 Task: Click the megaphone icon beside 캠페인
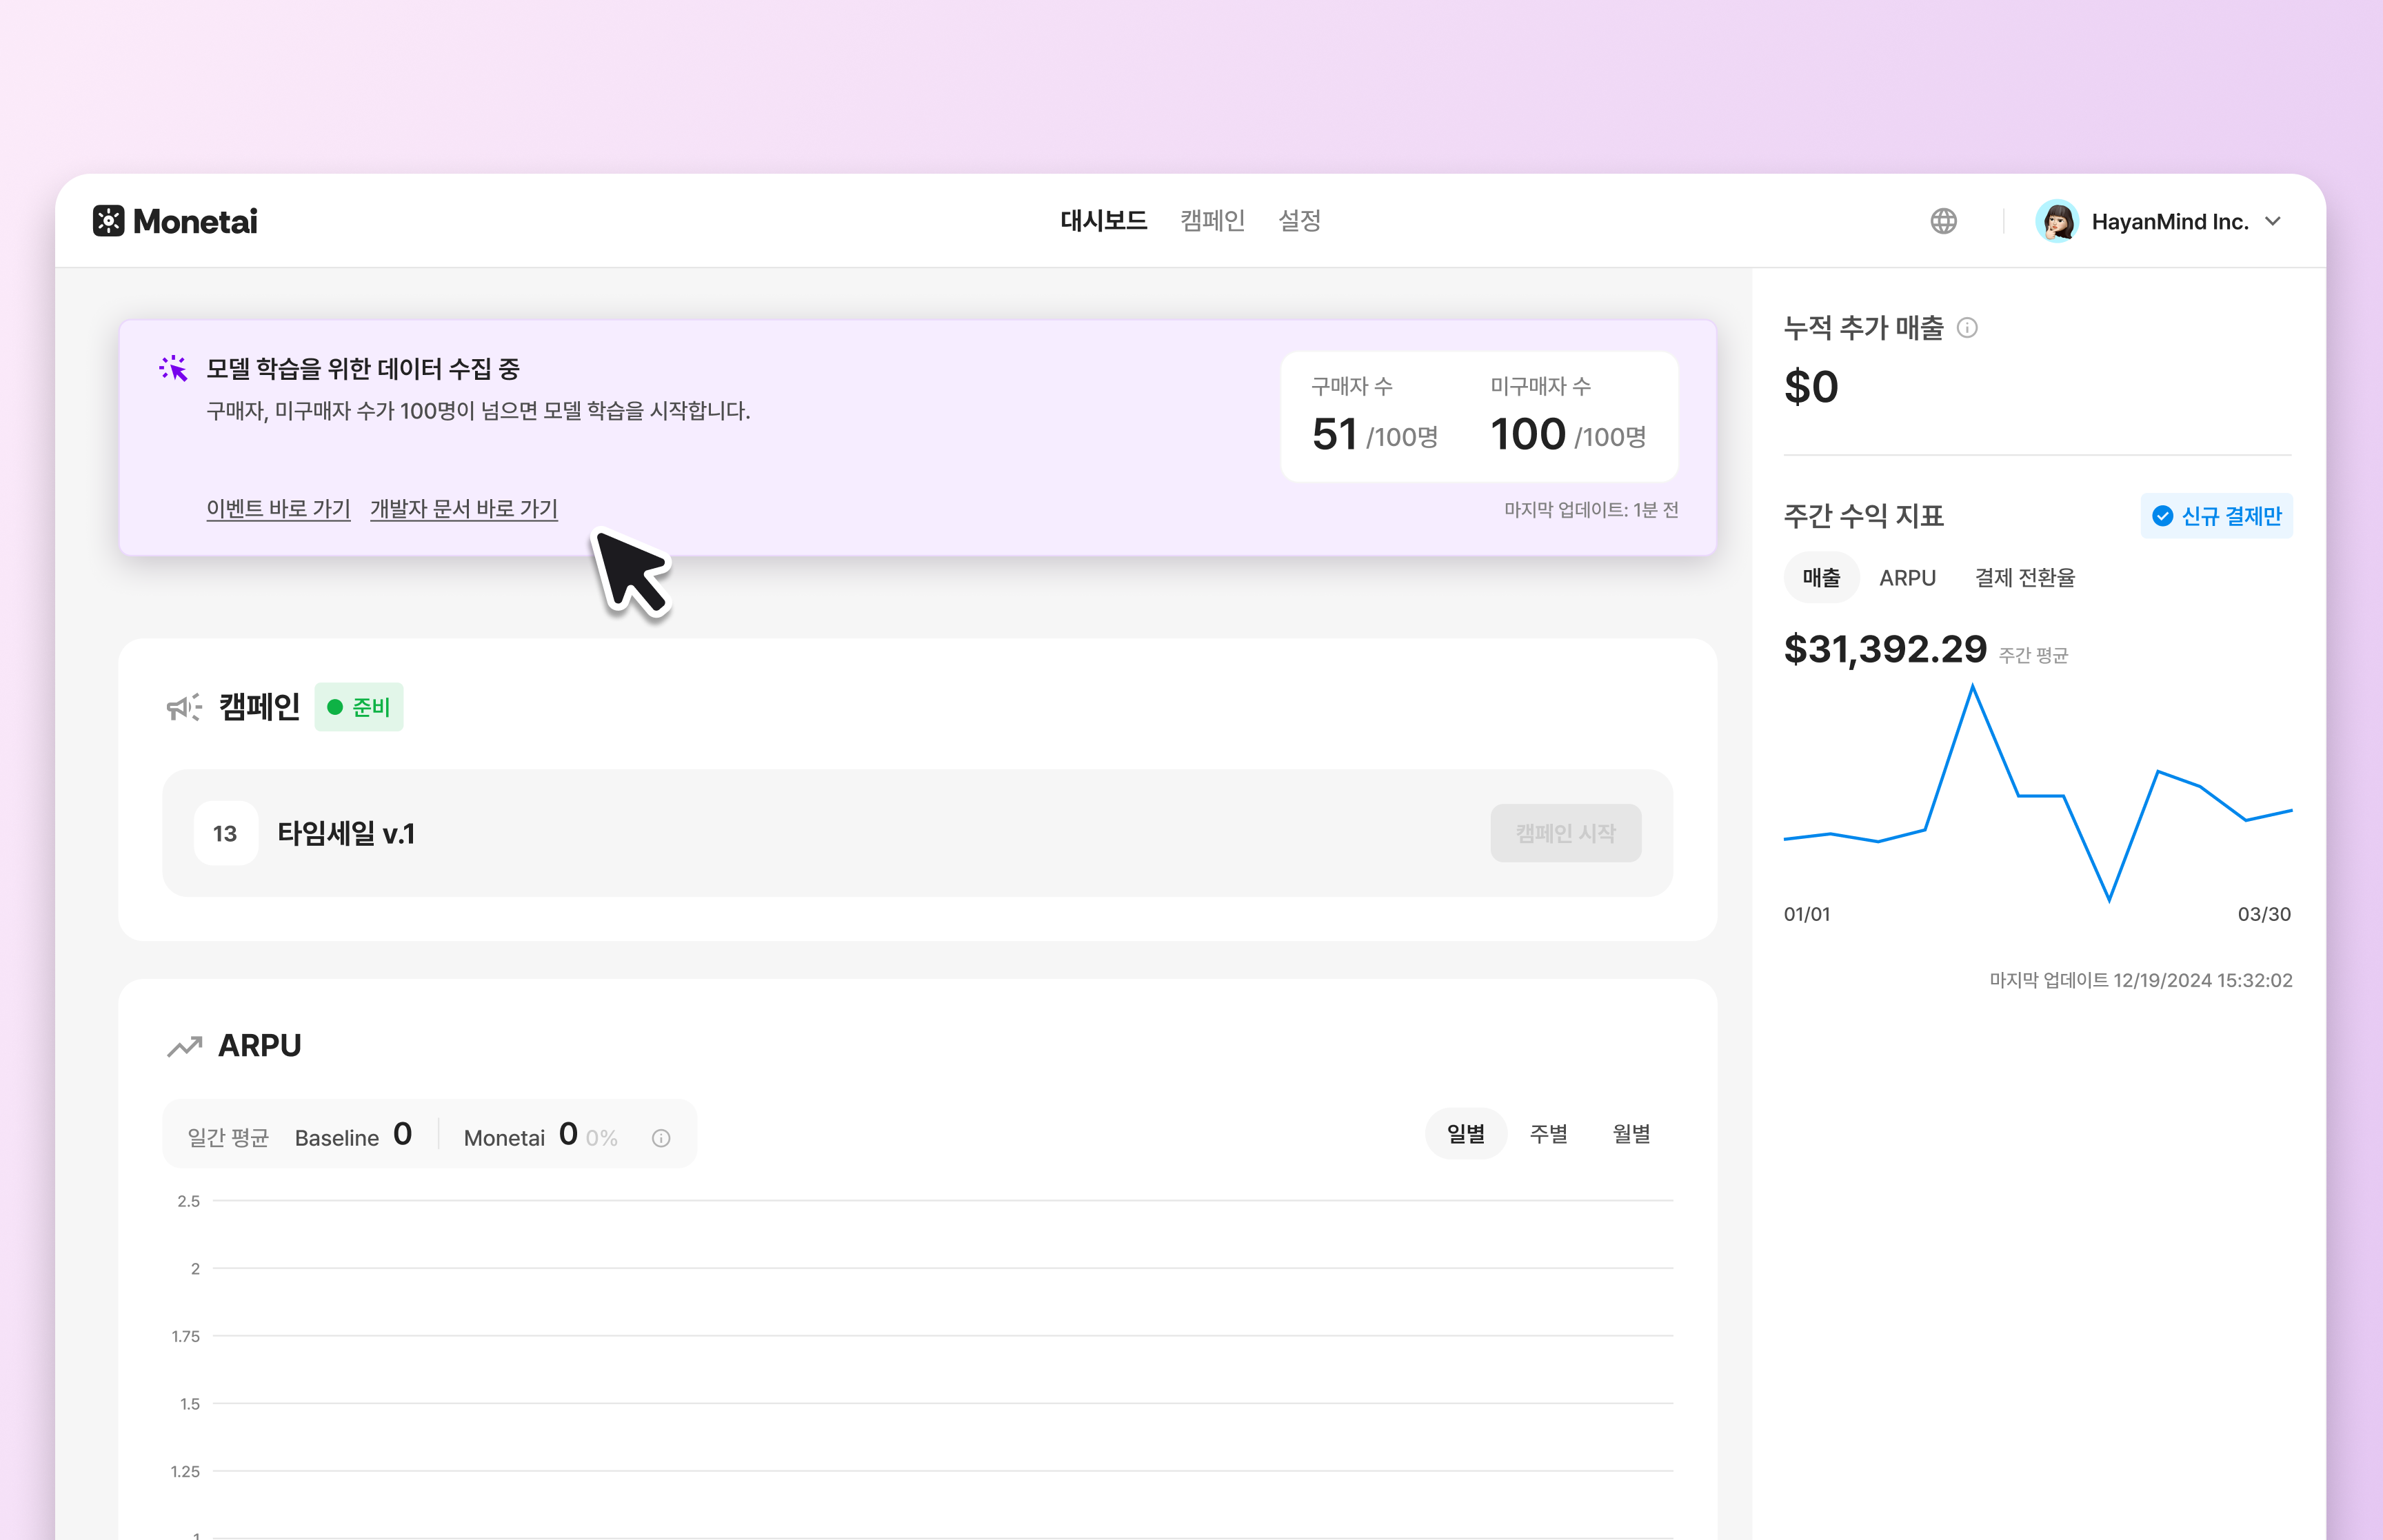point(184,707)
